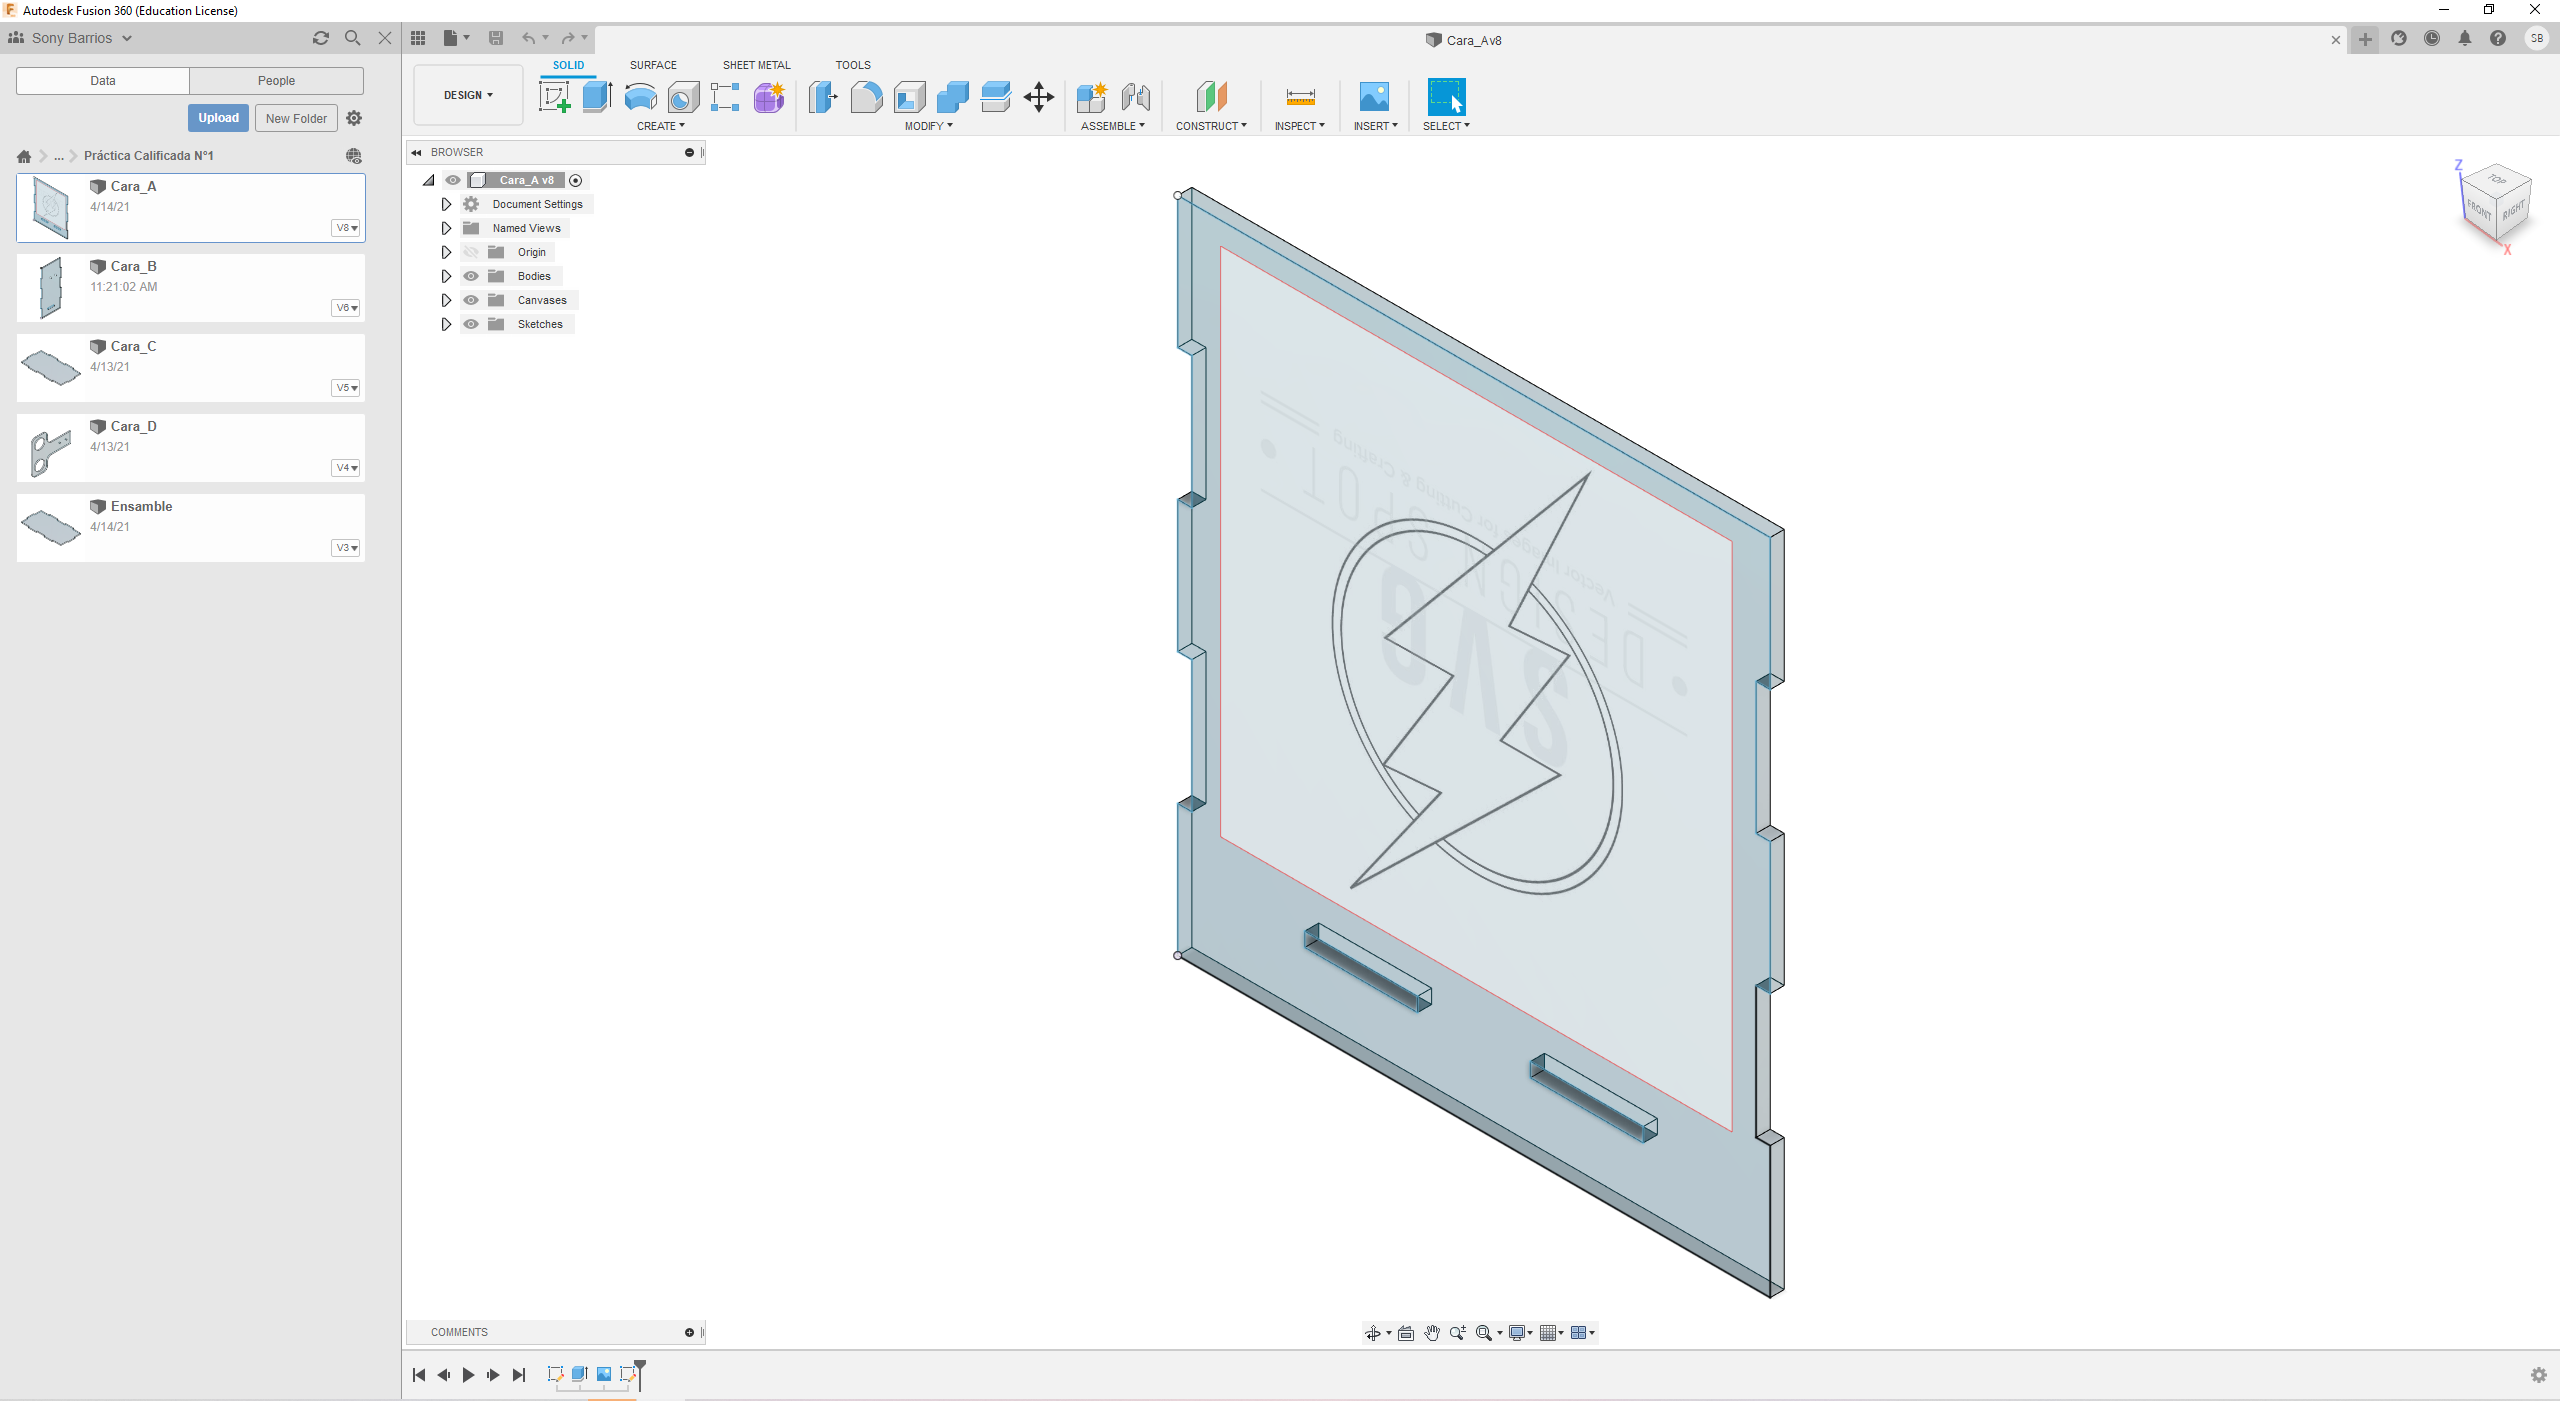2560x1401 pixels.
Task: Click the ViewCube FRONT face
Action: tap(2478, 210)
